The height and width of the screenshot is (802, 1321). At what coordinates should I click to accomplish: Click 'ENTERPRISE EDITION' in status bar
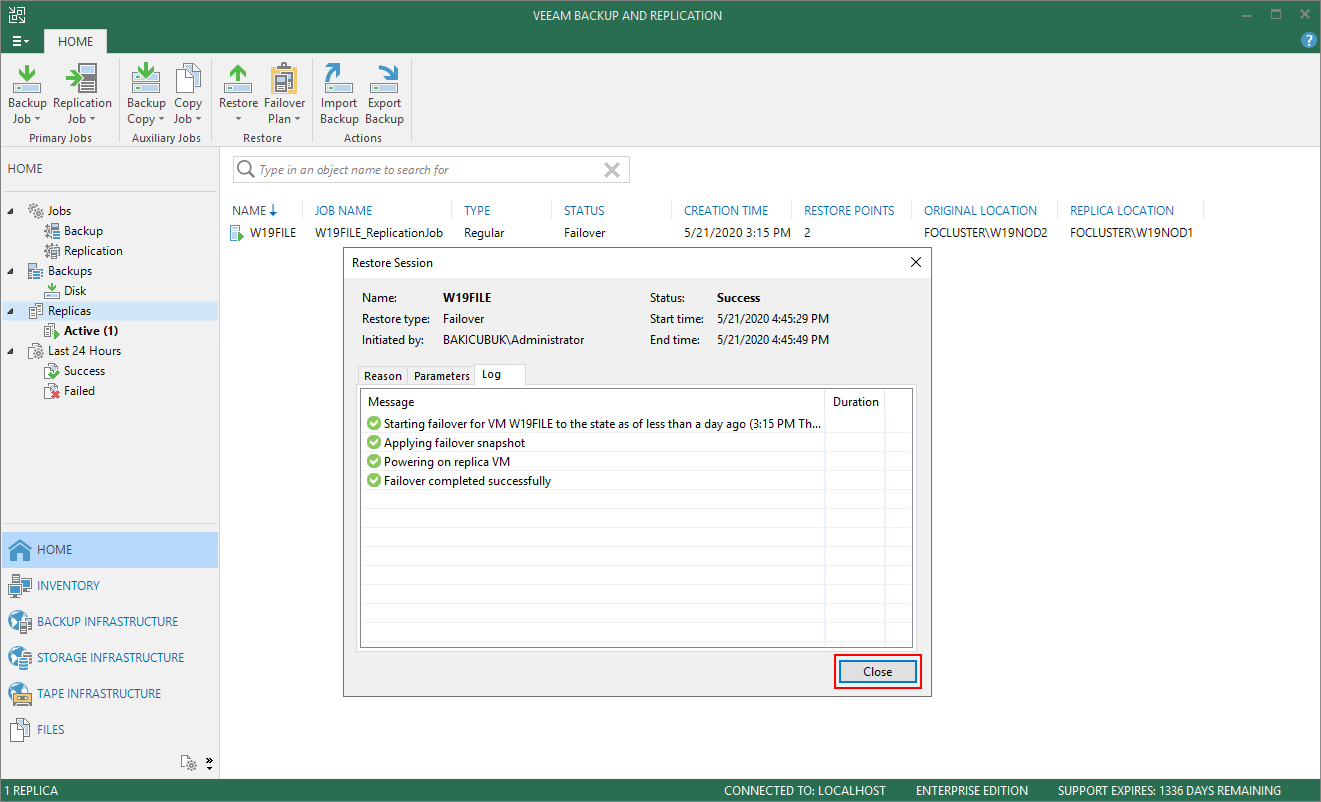pos(972,791)
